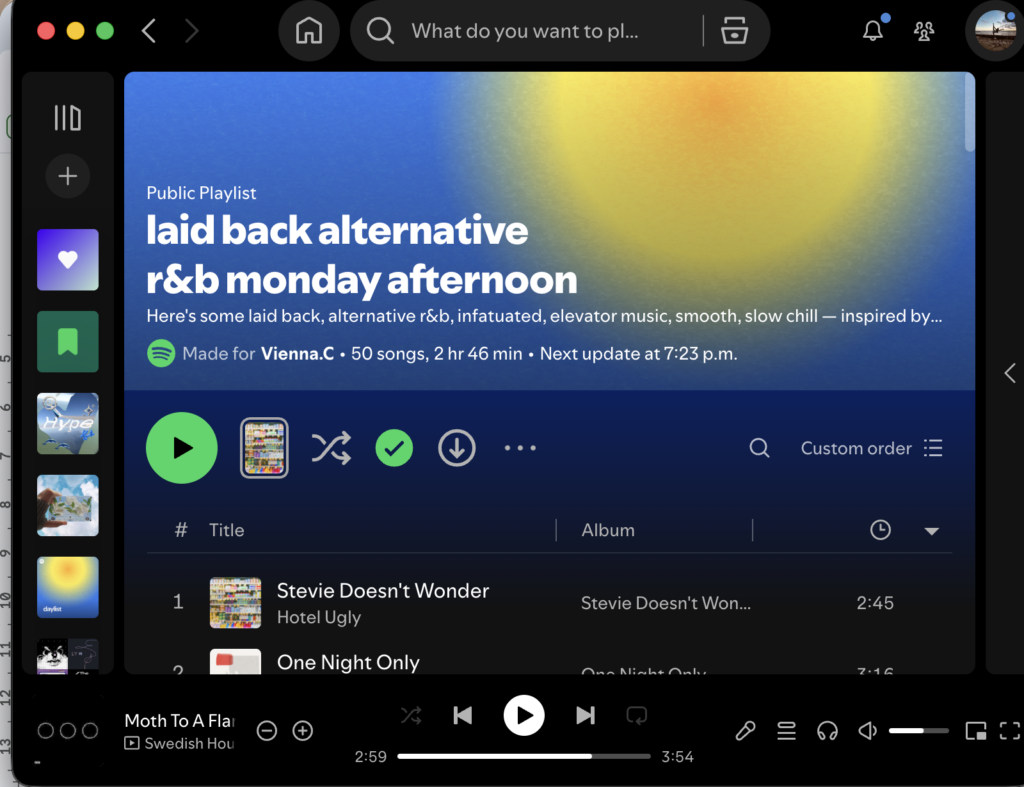Open the bottom sidebar collage playlist thumbnail
Viewport: 1024px width, 787px height.
(x=68, y=656)
